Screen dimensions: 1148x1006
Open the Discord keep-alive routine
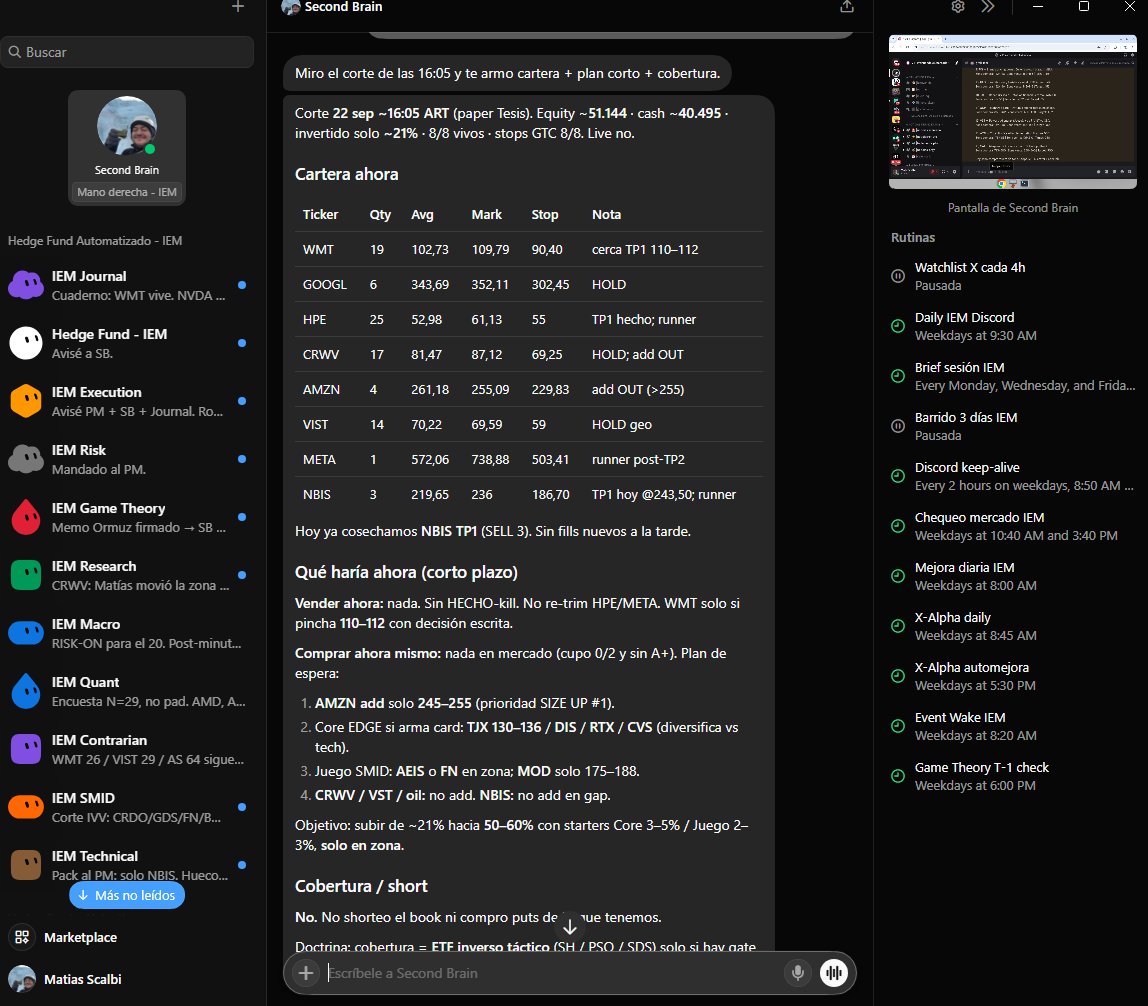[x=1013, y=477]
